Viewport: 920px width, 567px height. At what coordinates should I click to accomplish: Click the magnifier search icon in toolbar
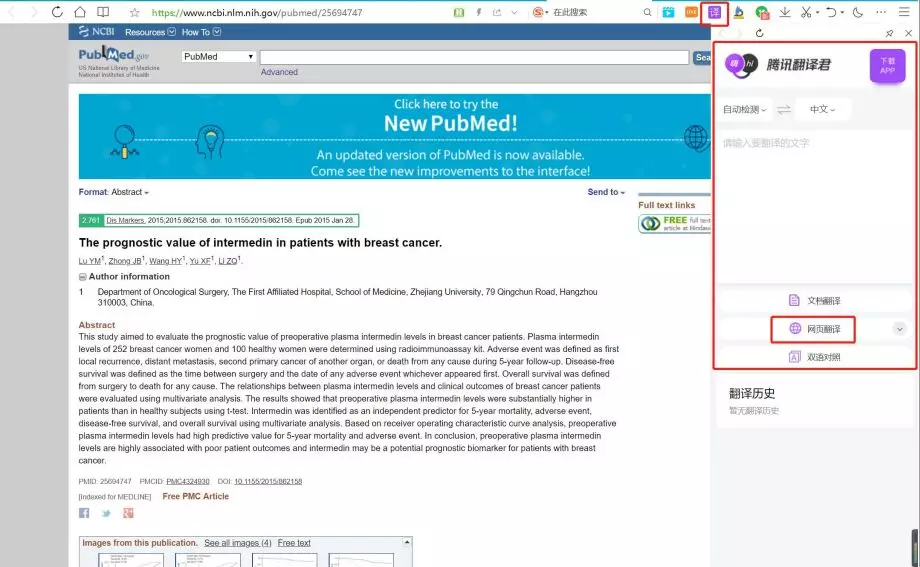click(x=647, y=12)
